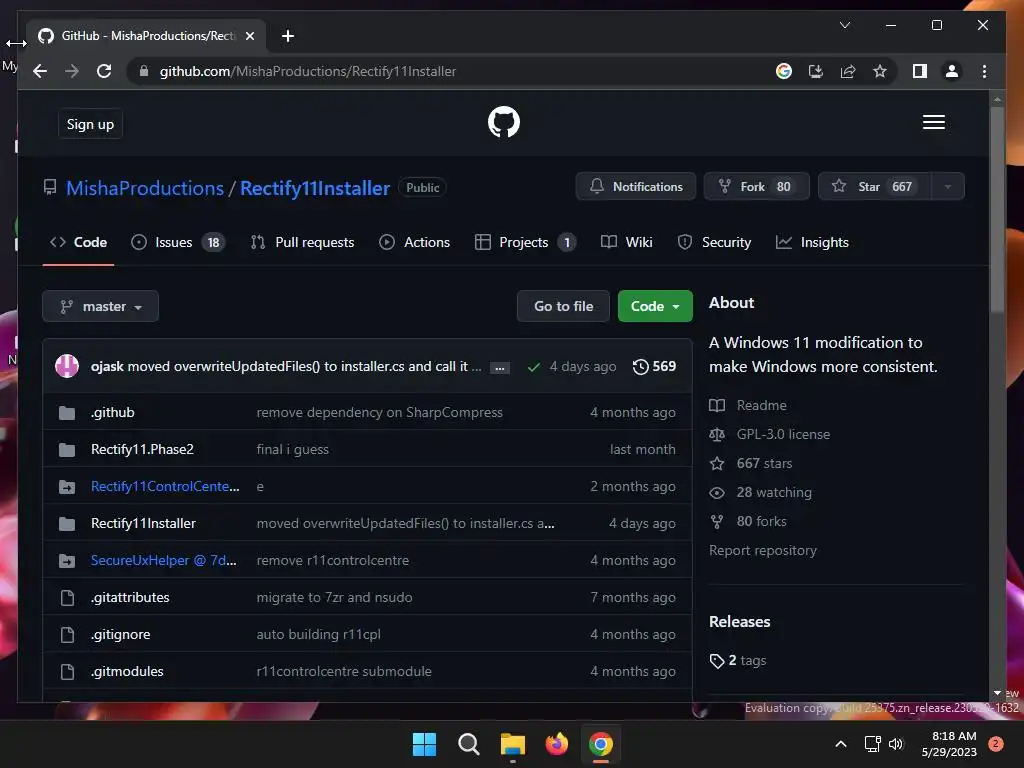Open the Rectify11Installer folder in file list
Image resolution: width=1024 pixels, height=768 pixels.
click(x=143, y=523)
